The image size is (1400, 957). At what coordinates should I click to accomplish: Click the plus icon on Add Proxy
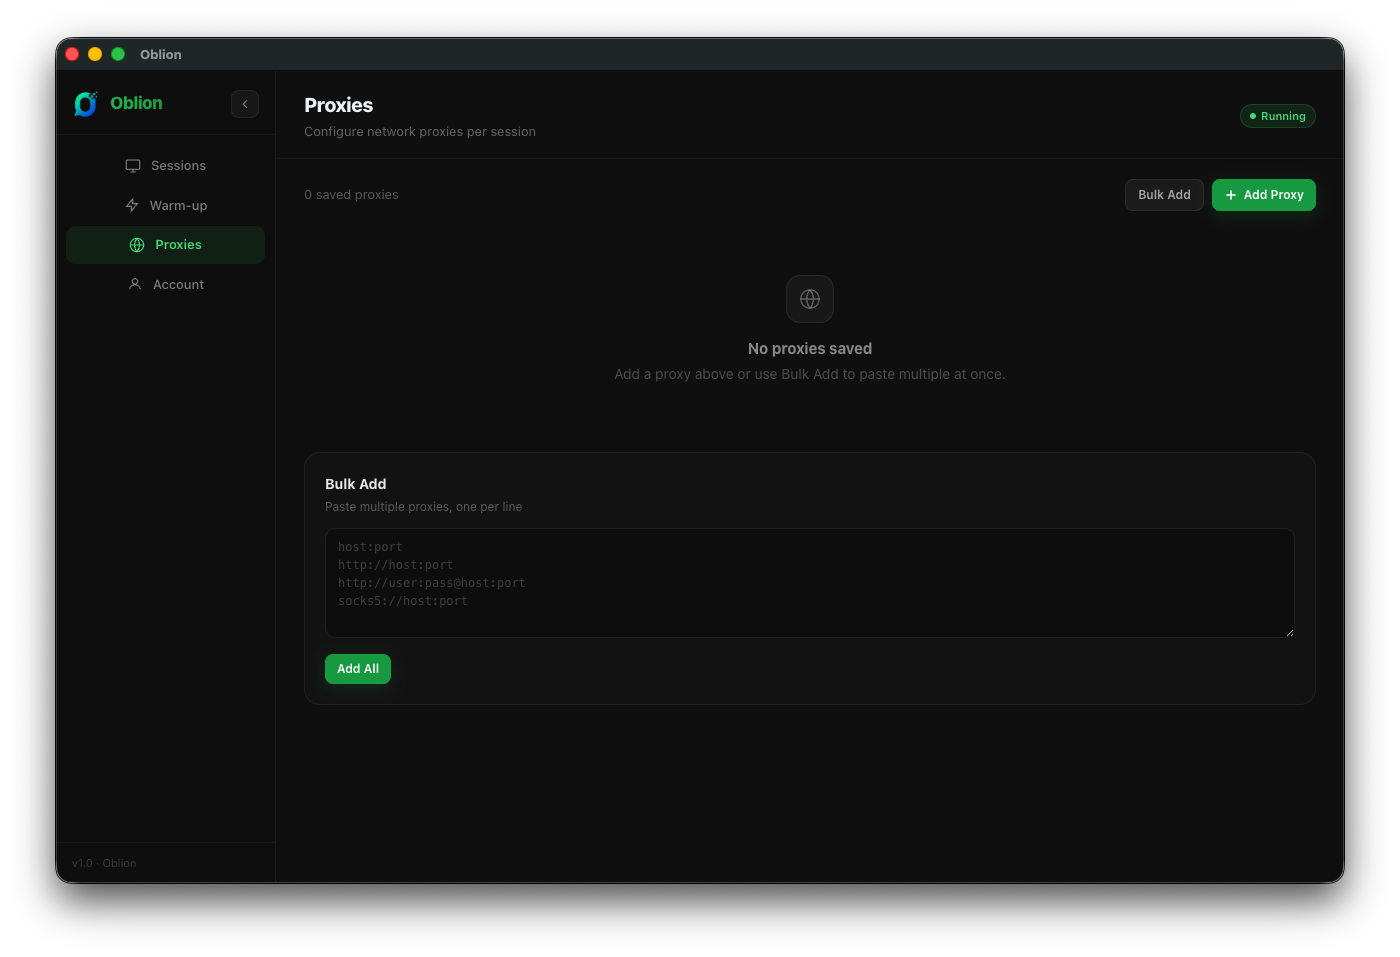(x=1231, y=195)
